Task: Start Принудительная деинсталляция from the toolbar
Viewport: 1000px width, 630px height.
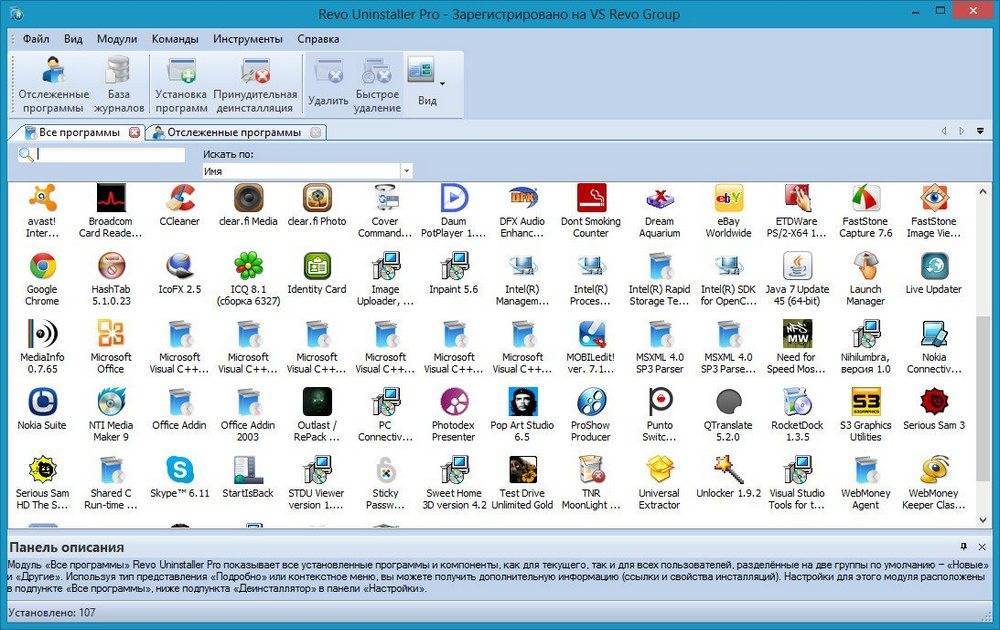Action: pyautogui.click(x=255, y=84)
